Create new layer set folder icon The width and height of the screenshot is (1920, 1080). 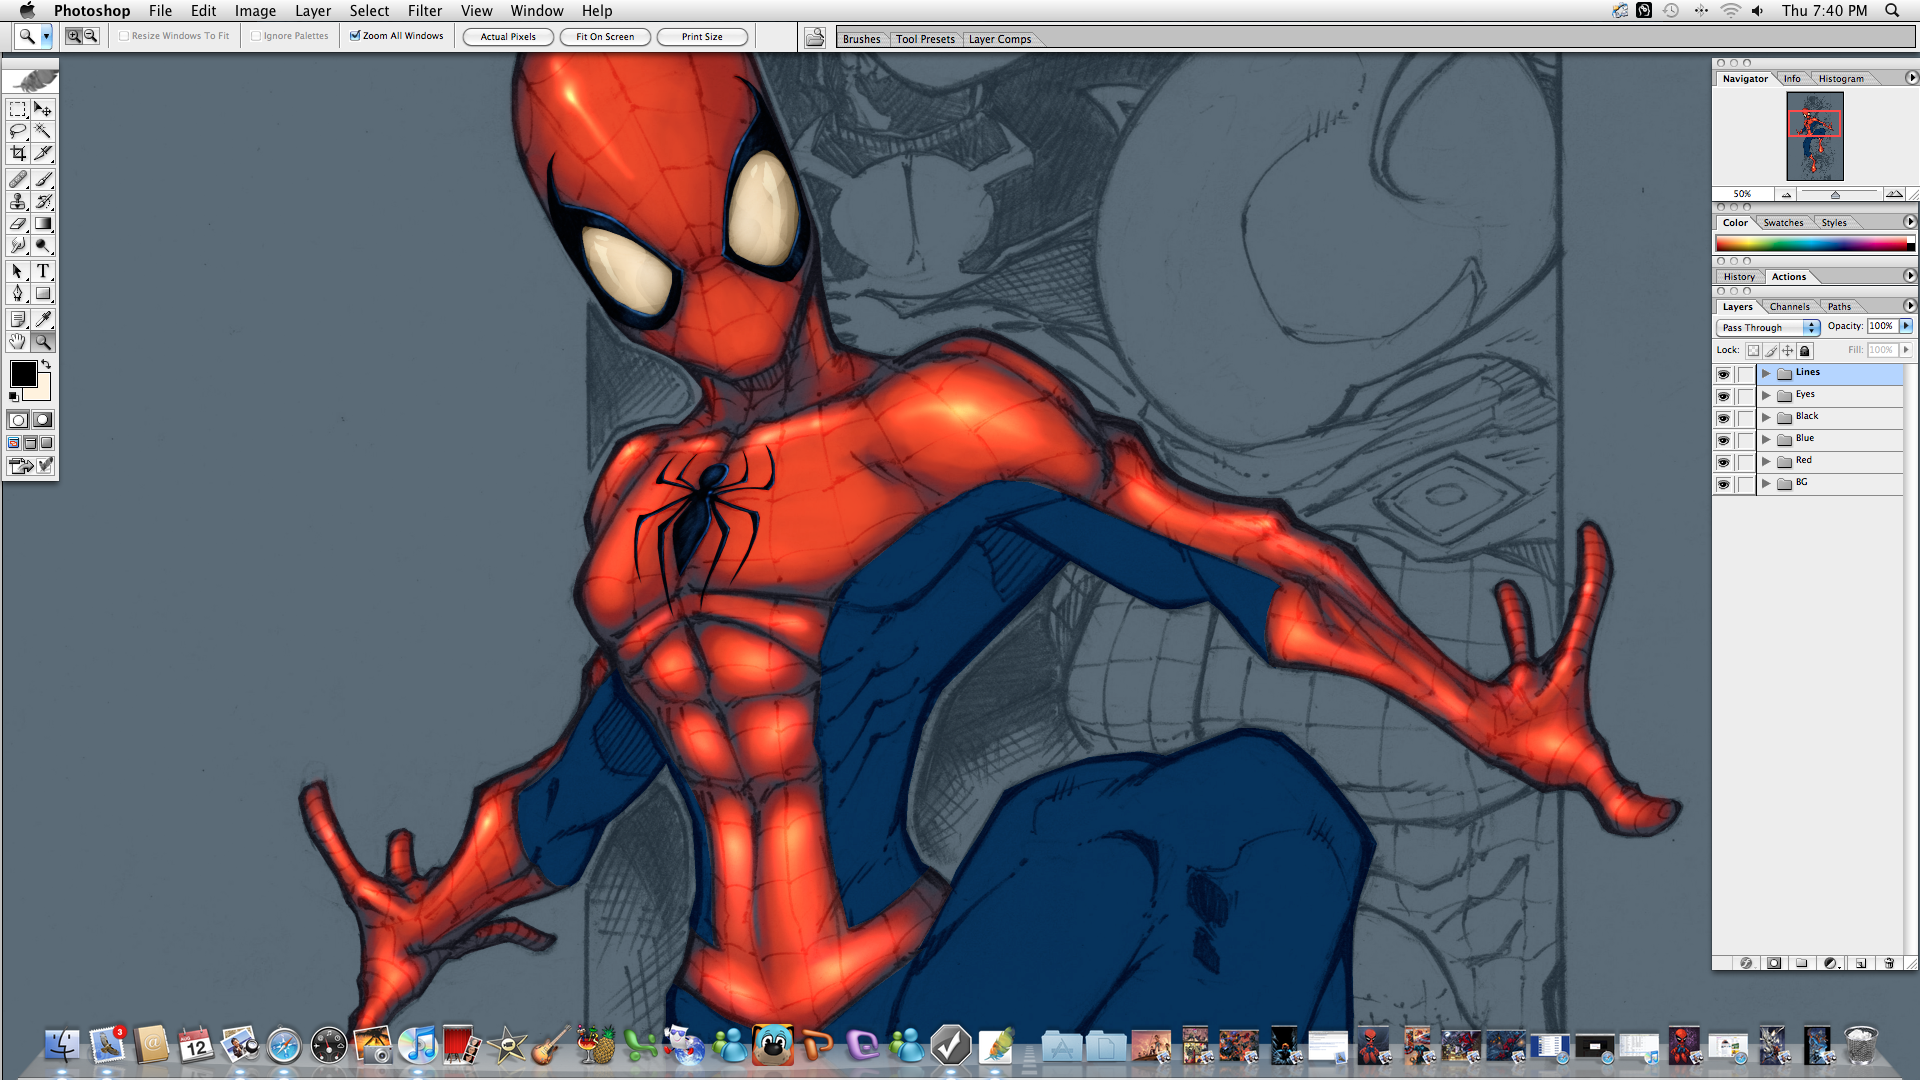(x=1802, y=963)
